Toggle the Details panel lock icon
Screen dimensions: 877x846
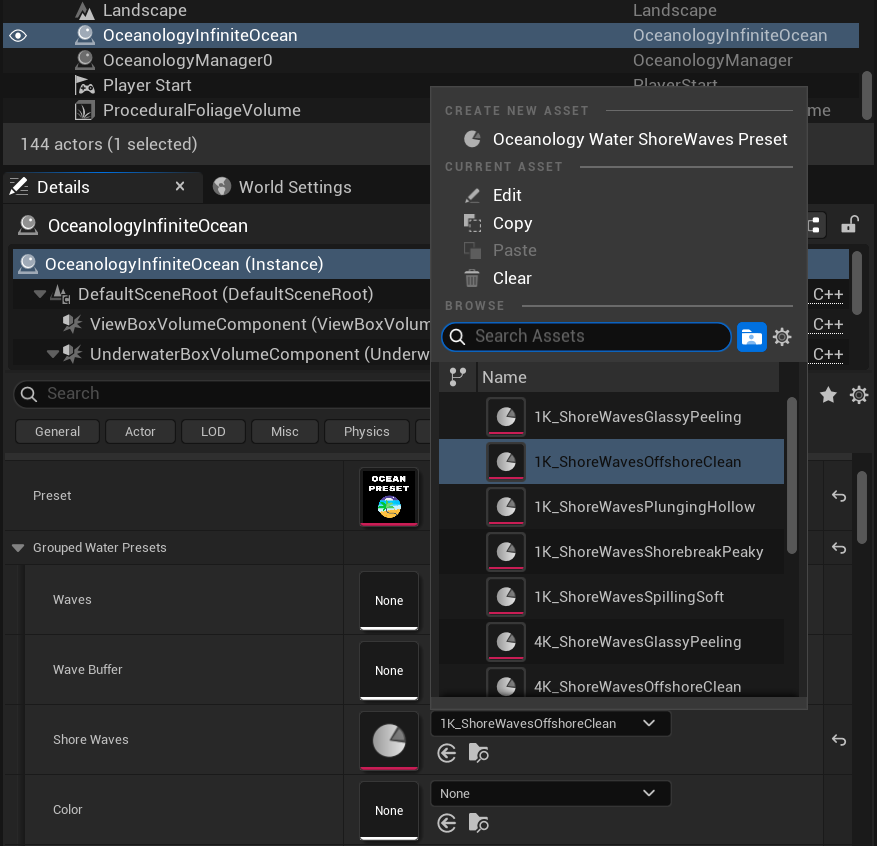pos(849,225)
